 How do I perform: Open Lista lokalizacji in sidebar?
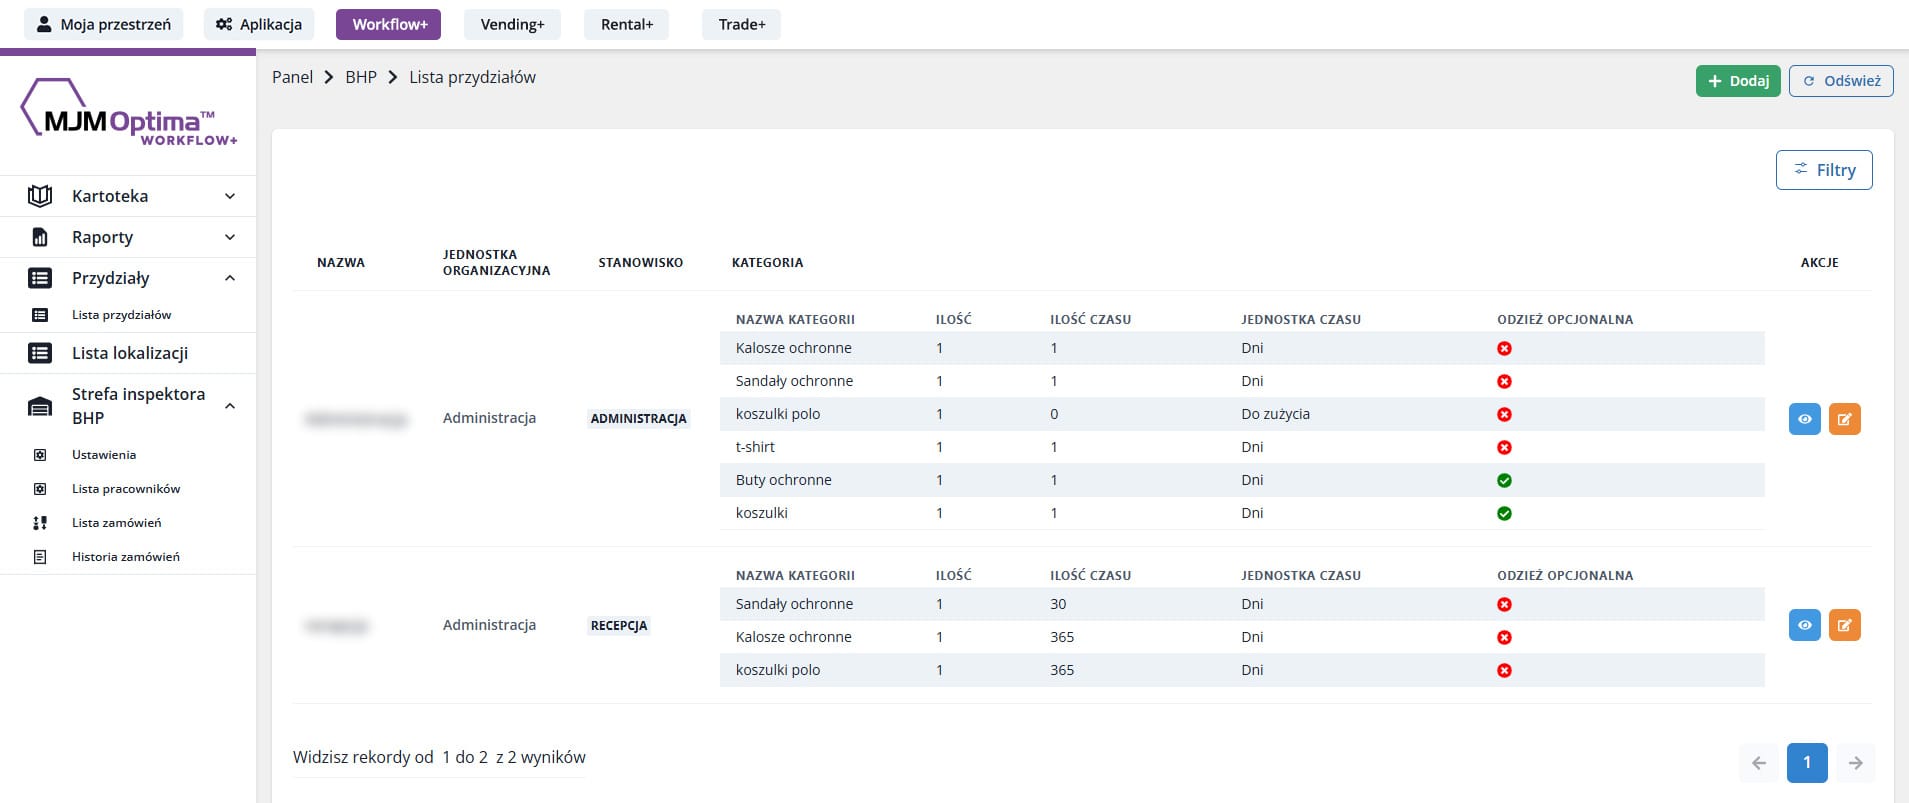pyautogui.click(x=129, y=353)
